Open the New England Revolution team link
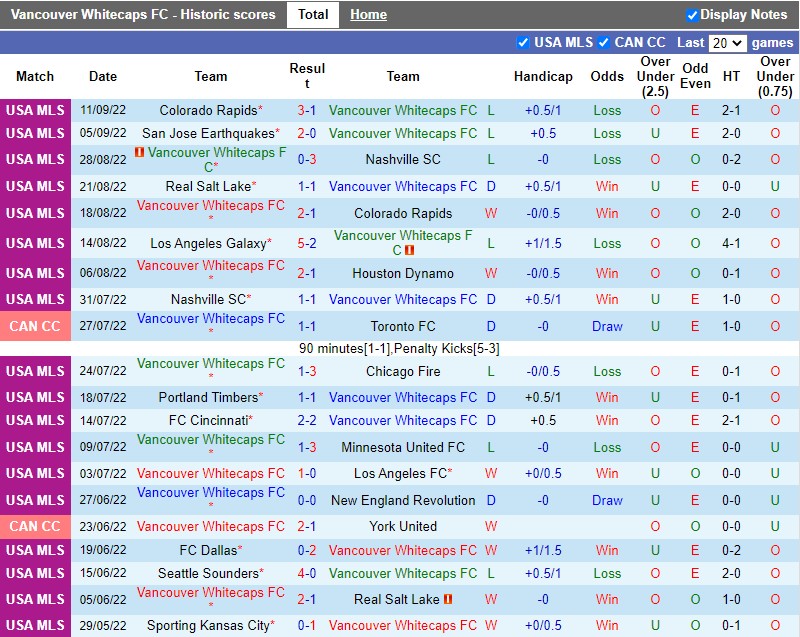 (403, 500)
